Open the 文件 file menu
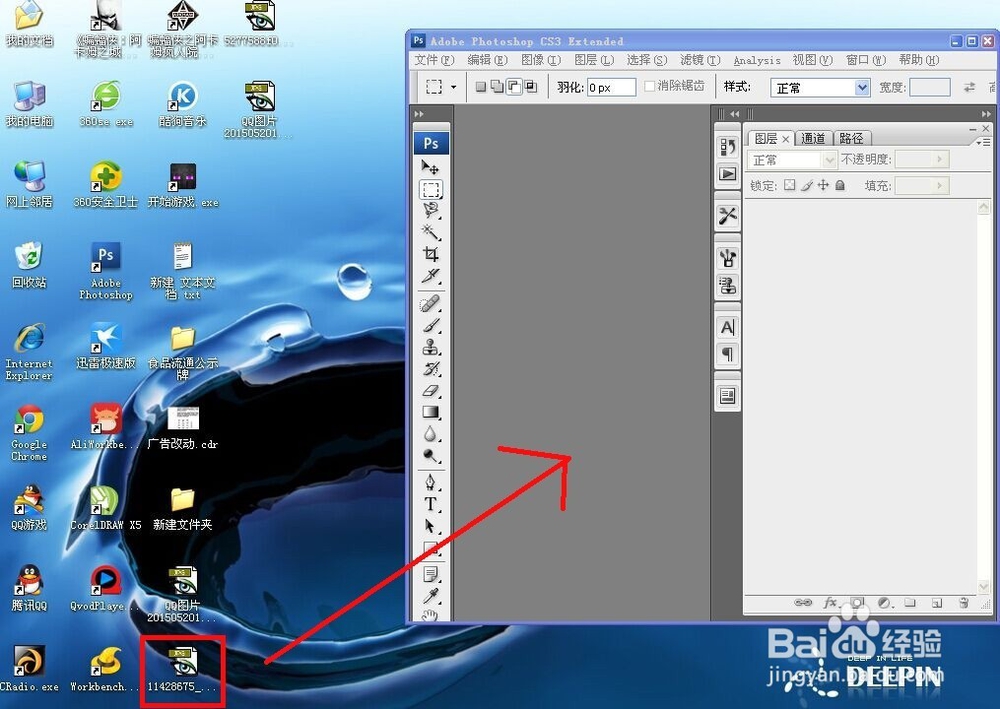Viewport: 1000px width, 709px height. tap(433, 60)
